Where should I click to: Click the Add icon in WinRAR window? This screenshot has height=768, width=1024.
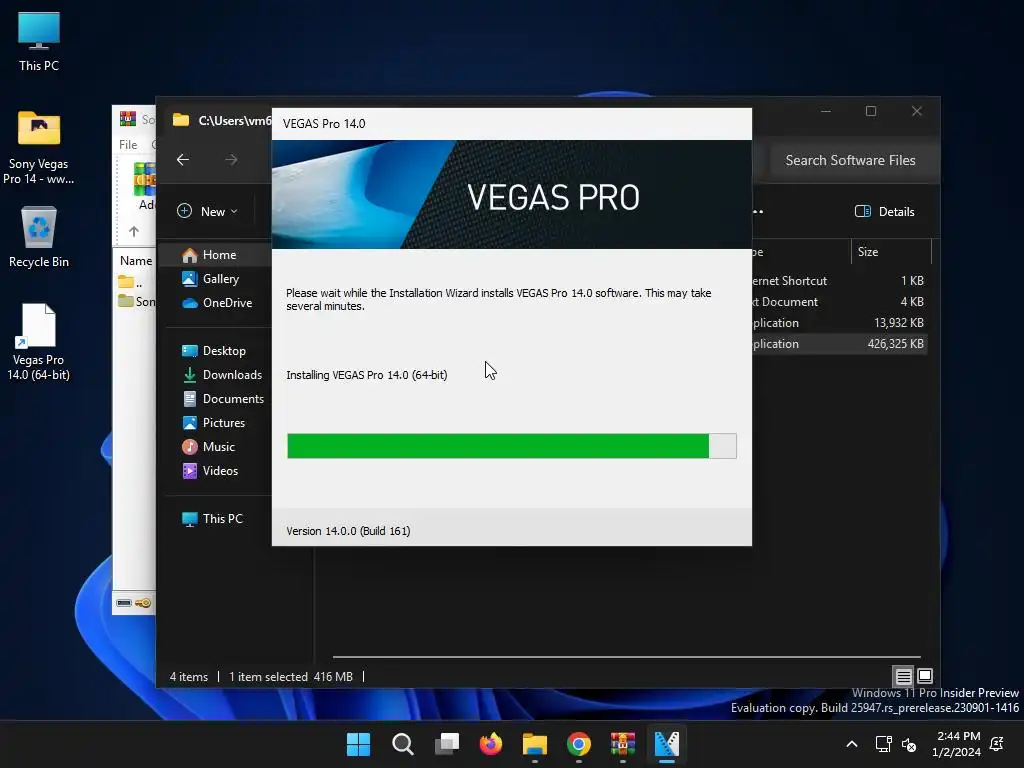tap(145, 186)
